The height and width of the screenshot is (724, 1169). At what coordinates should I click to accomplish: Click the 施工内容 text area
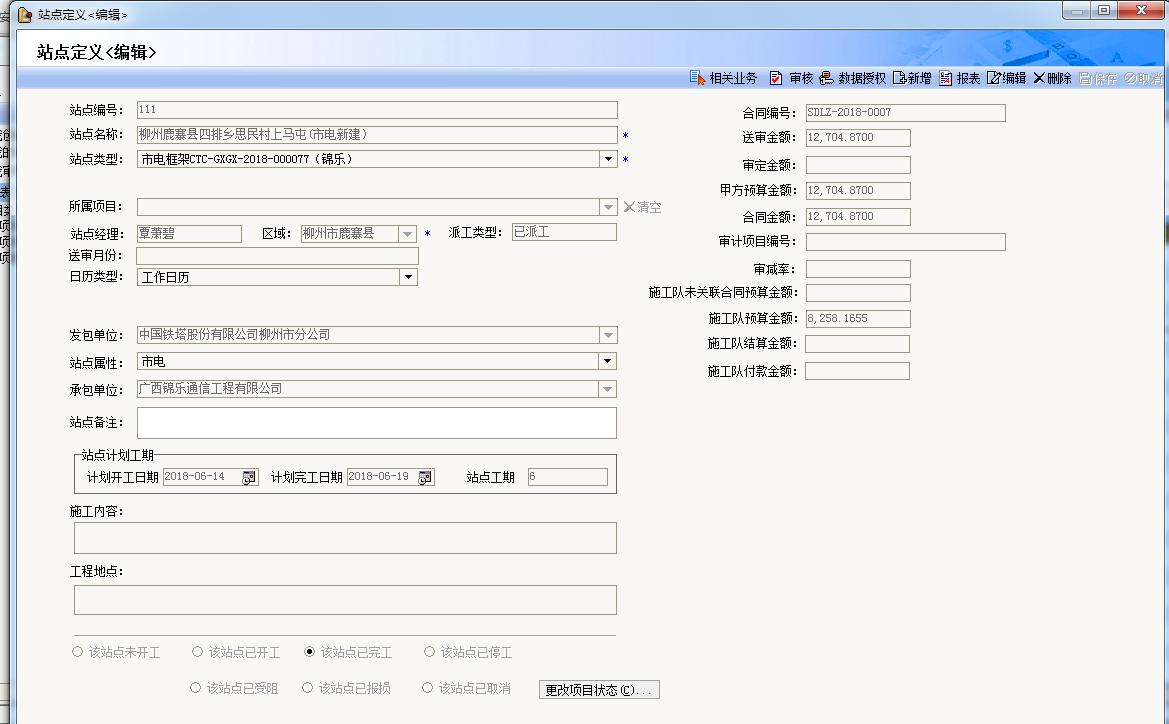[345, 538]
